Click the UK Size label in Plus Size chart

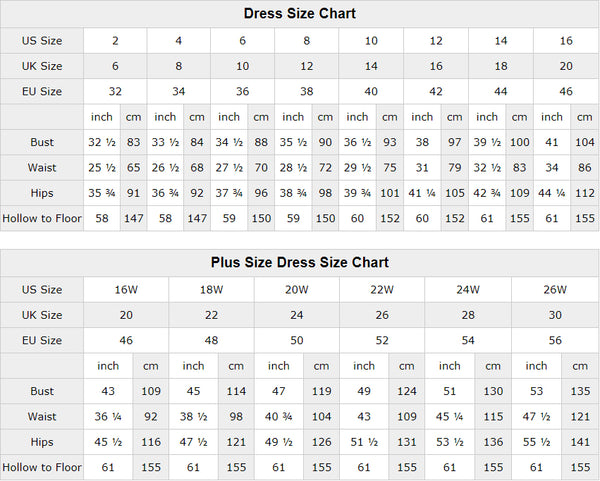(42, 315)
